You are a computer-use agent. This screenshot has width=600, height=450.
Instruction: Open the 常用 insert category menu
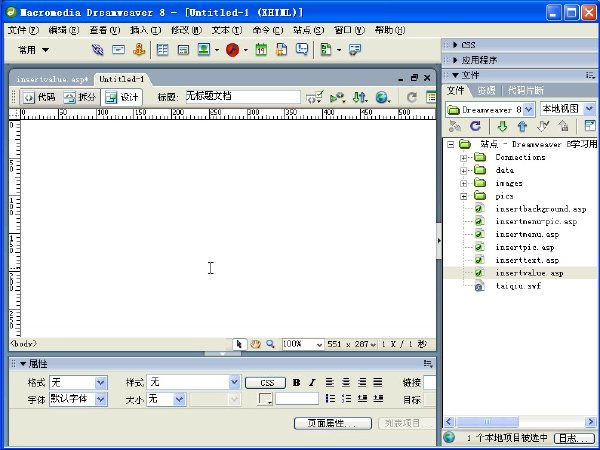click(x=33, y=50)
